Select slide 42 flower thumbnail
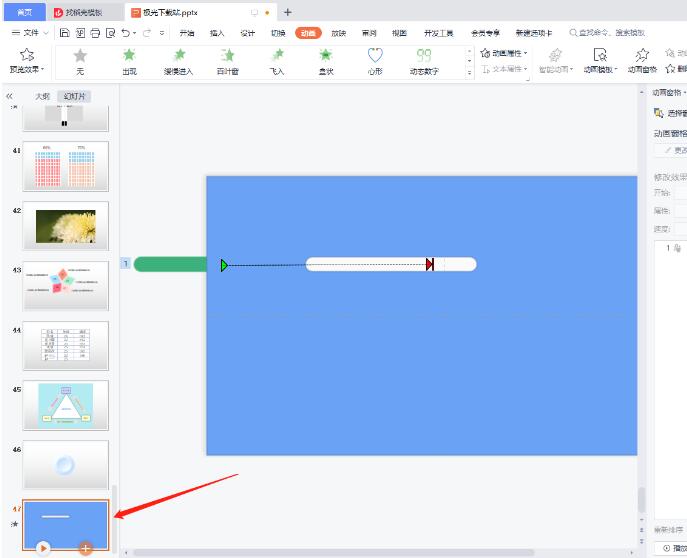 pyautogui.click(x=65, y=225)
